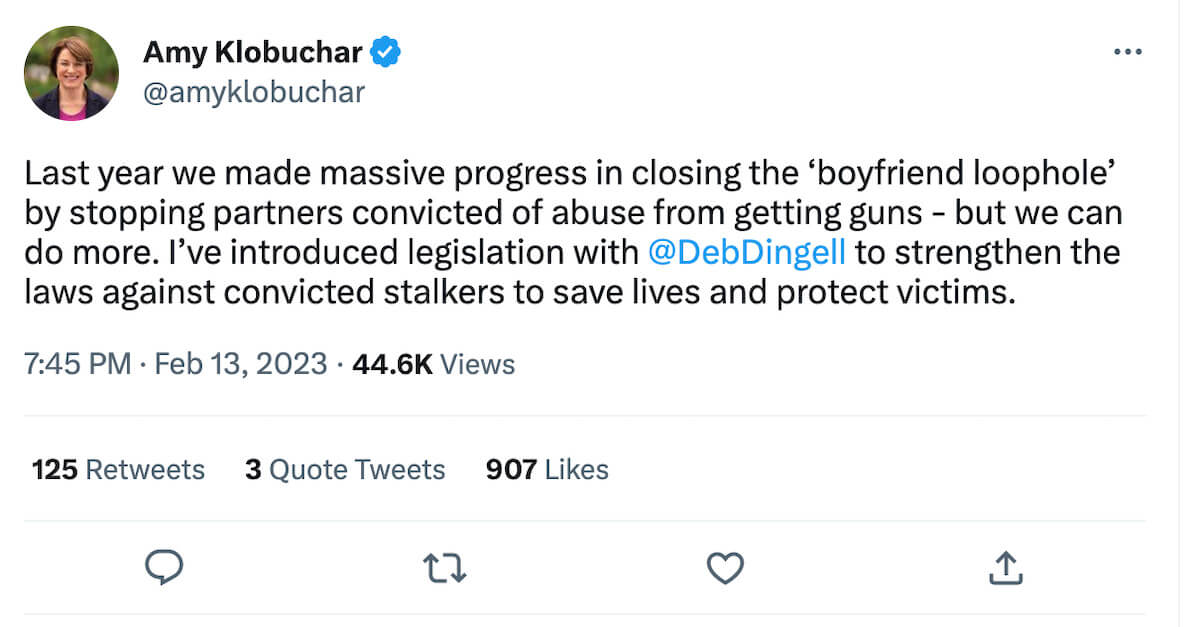The height and width of the screenshot is (627, 1200).
Task: View the 125 Retweets list
Action: pos(117,469)
